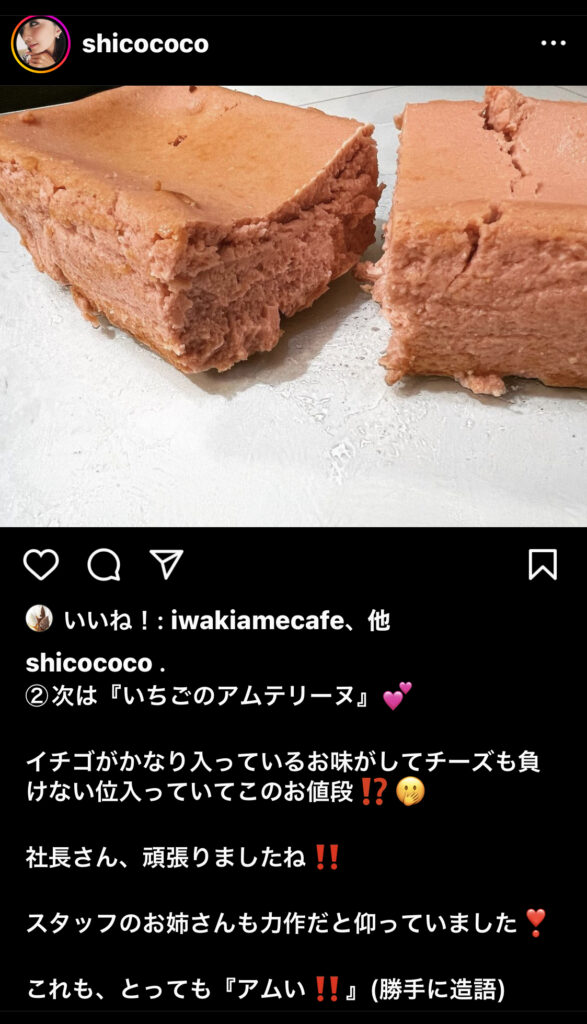Open comments via the speech bubble icon

(104, 564)
